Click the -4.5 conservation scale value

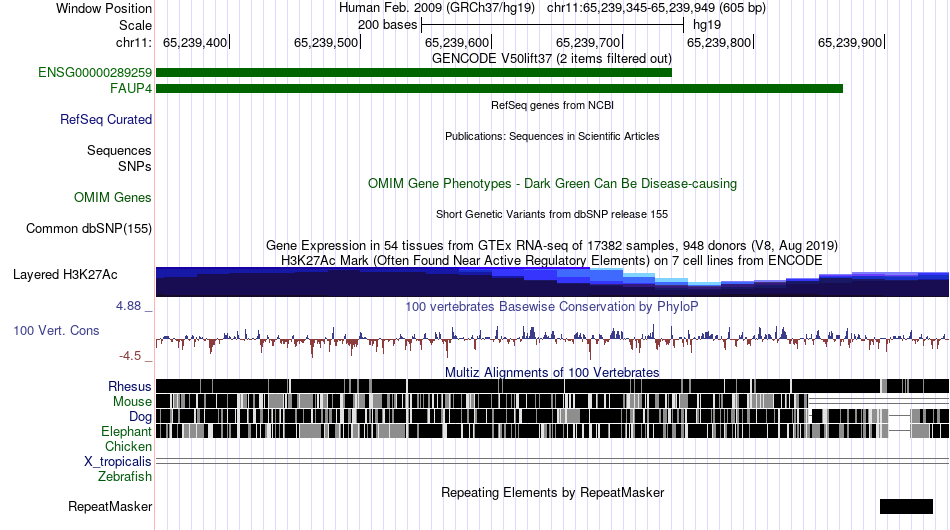(130, 356)
